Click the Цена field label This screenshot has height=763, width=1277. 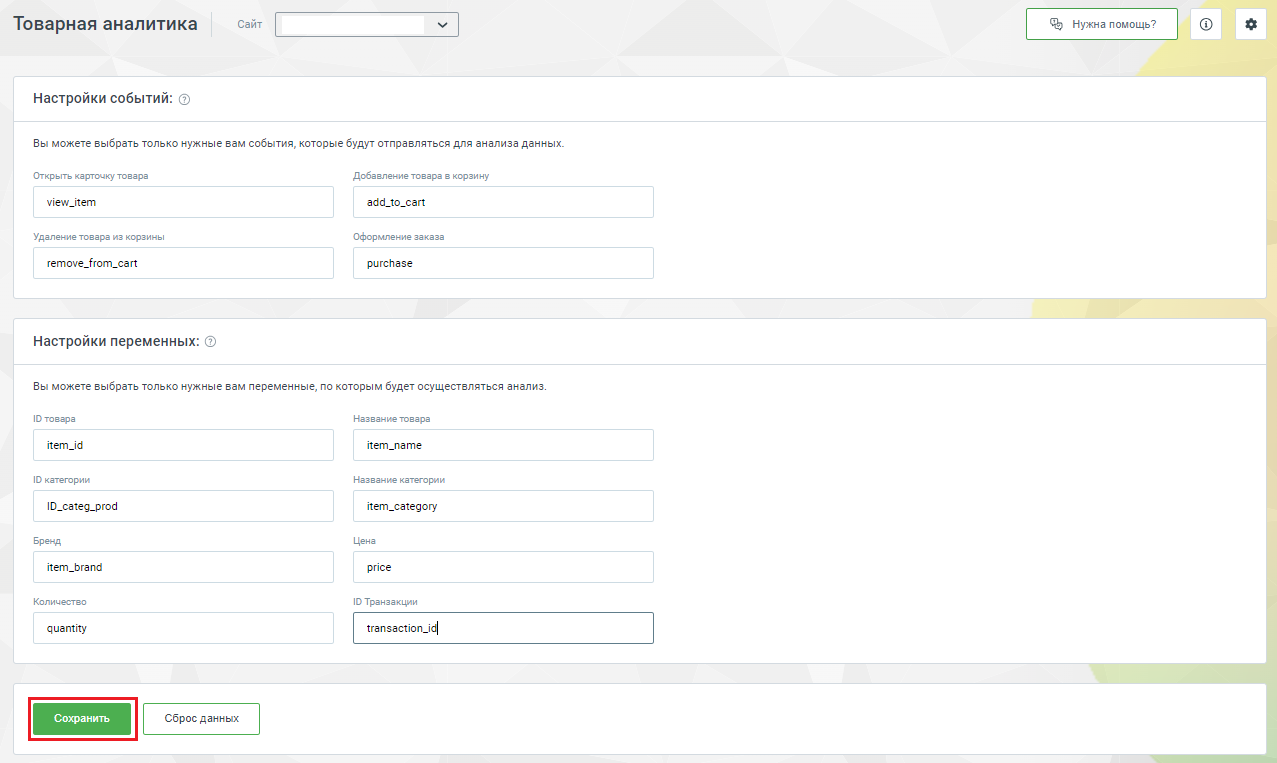coord(364,541)
